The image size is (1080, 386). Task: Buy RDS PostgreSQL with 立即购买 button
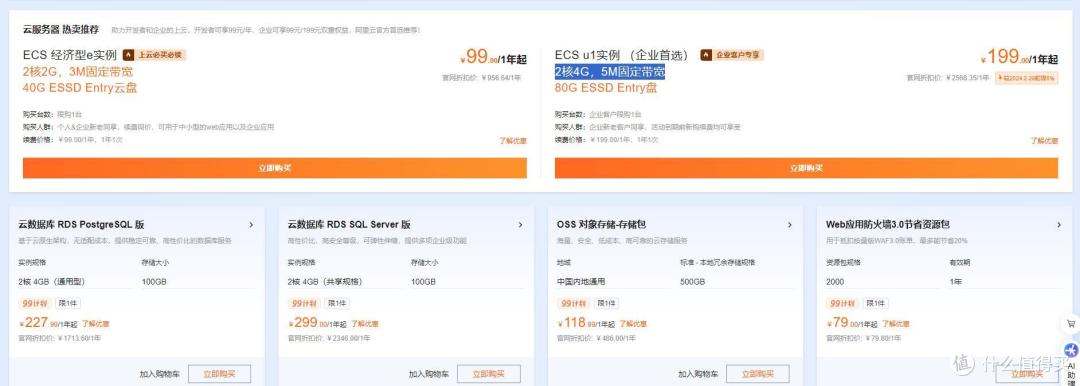click(219, 374)
